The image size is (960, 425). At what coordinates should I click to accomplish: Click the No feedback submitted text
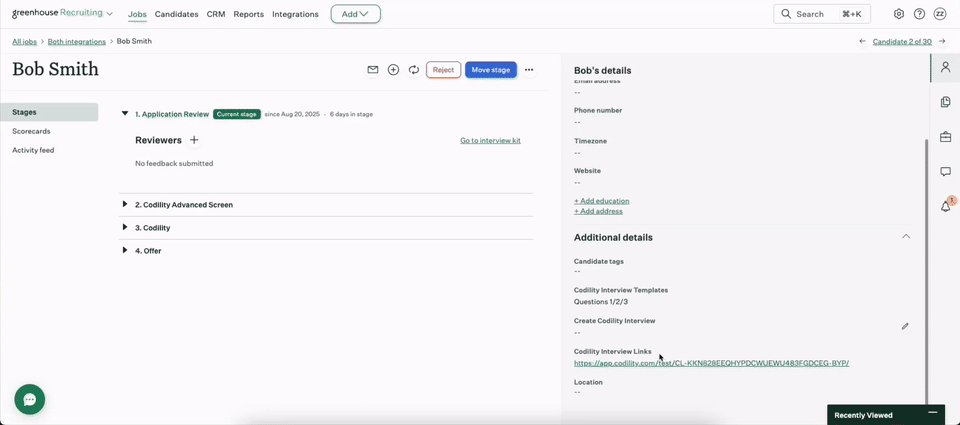point(174,164)
